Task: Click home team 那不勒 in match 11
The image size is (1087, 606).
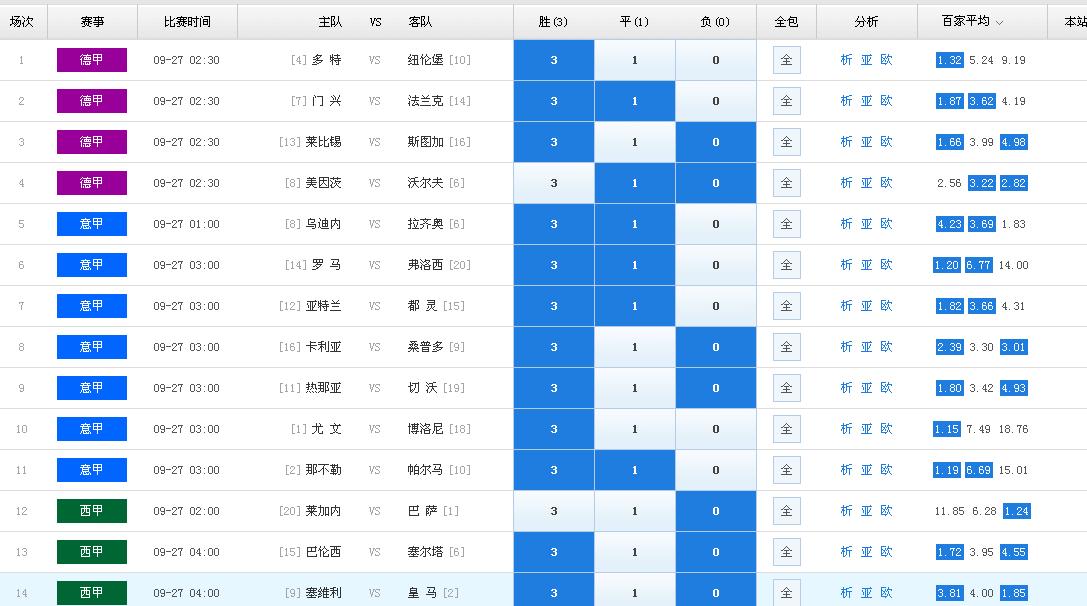Action: pyautogui.click(x=323, y=469)
